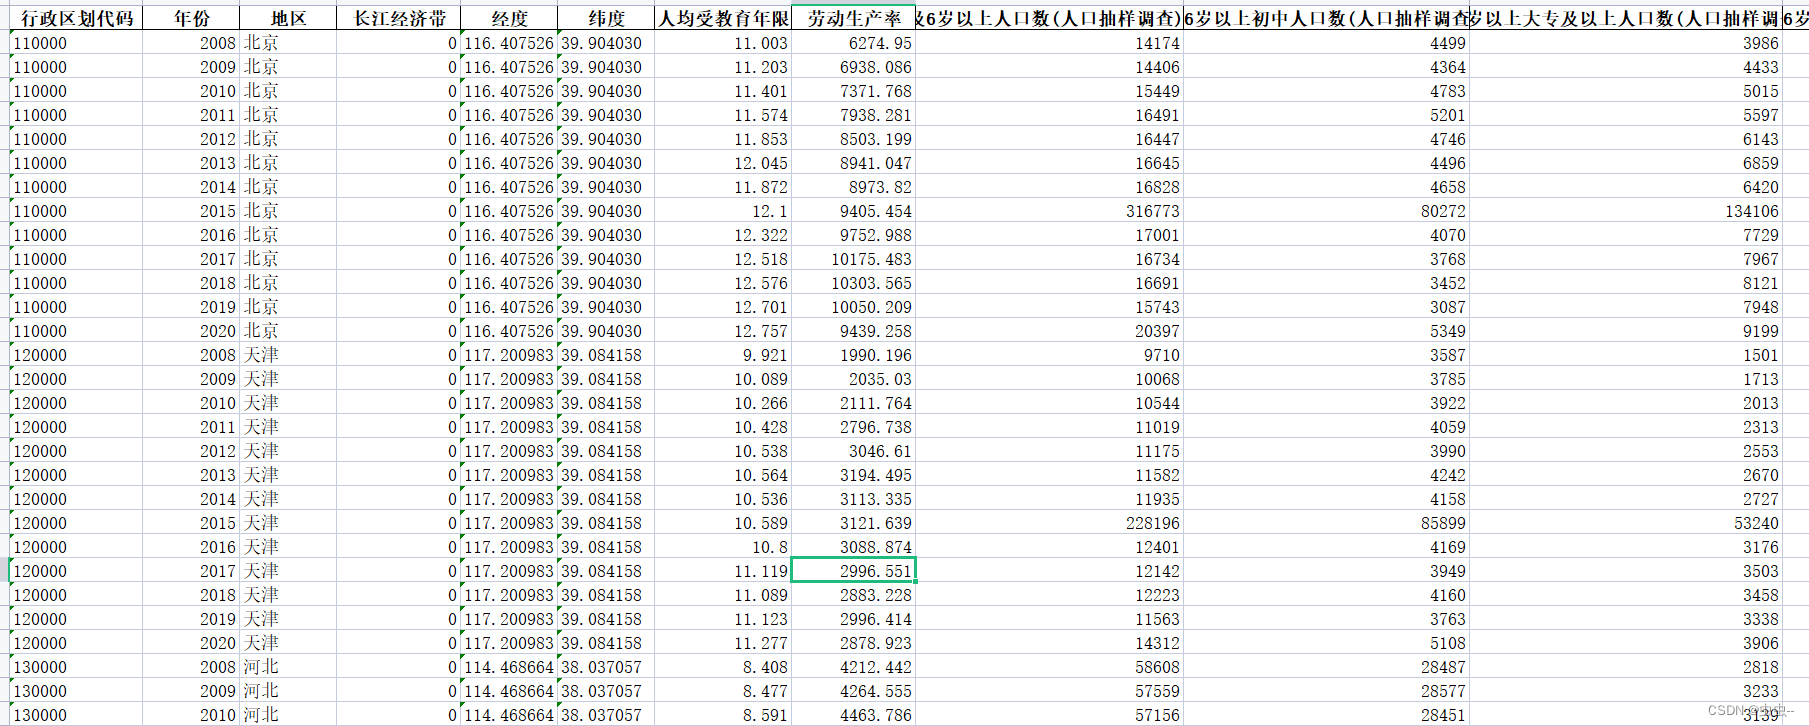Select the cell with 12.757

tap(723, 331)
